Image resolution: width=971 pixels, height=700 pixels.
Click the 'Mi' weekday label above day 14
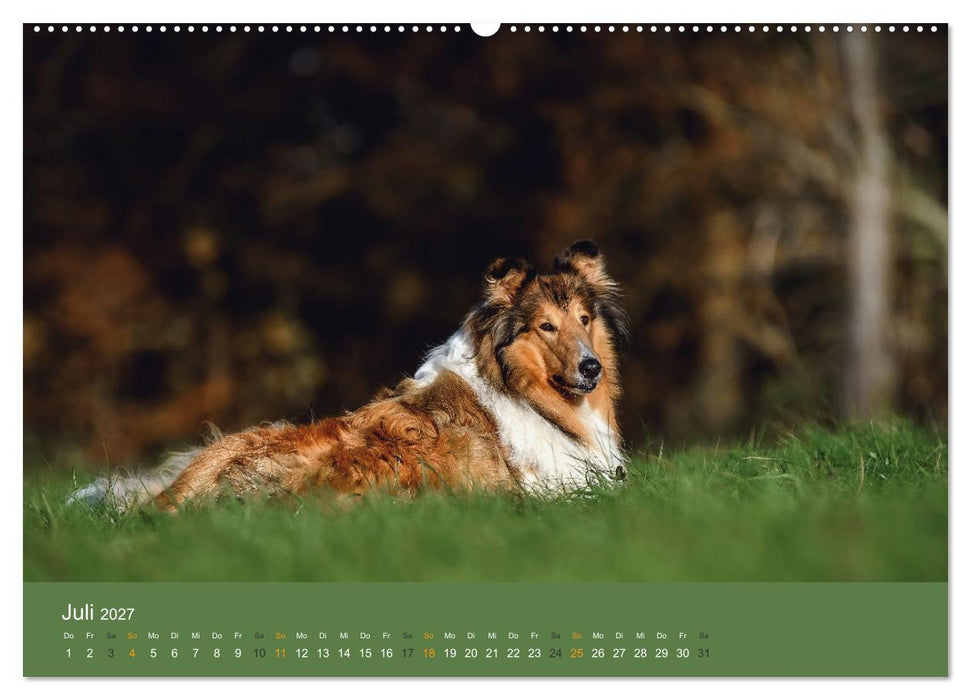point(344,636)
